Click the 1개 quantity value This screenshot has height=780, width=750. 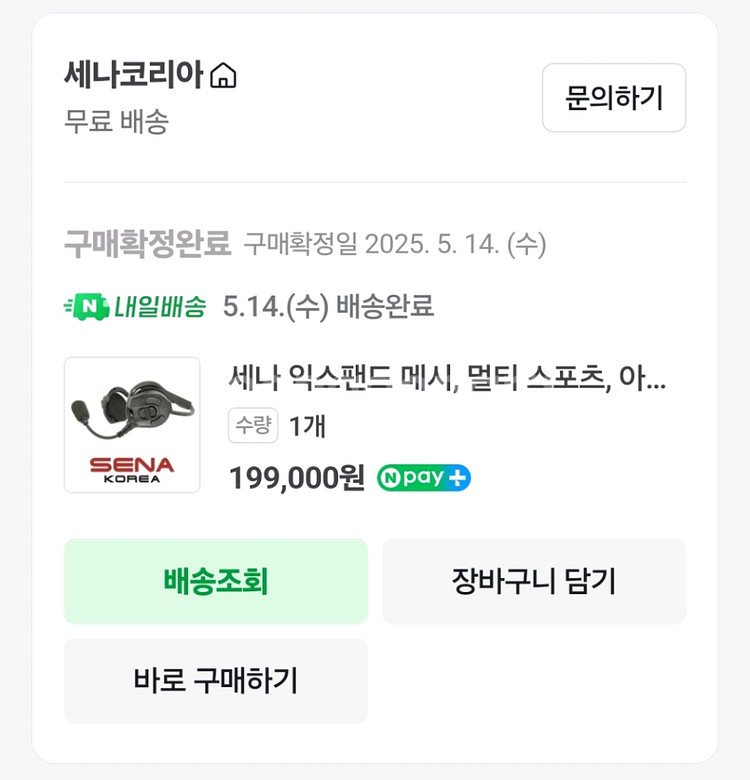coord(307,425)
